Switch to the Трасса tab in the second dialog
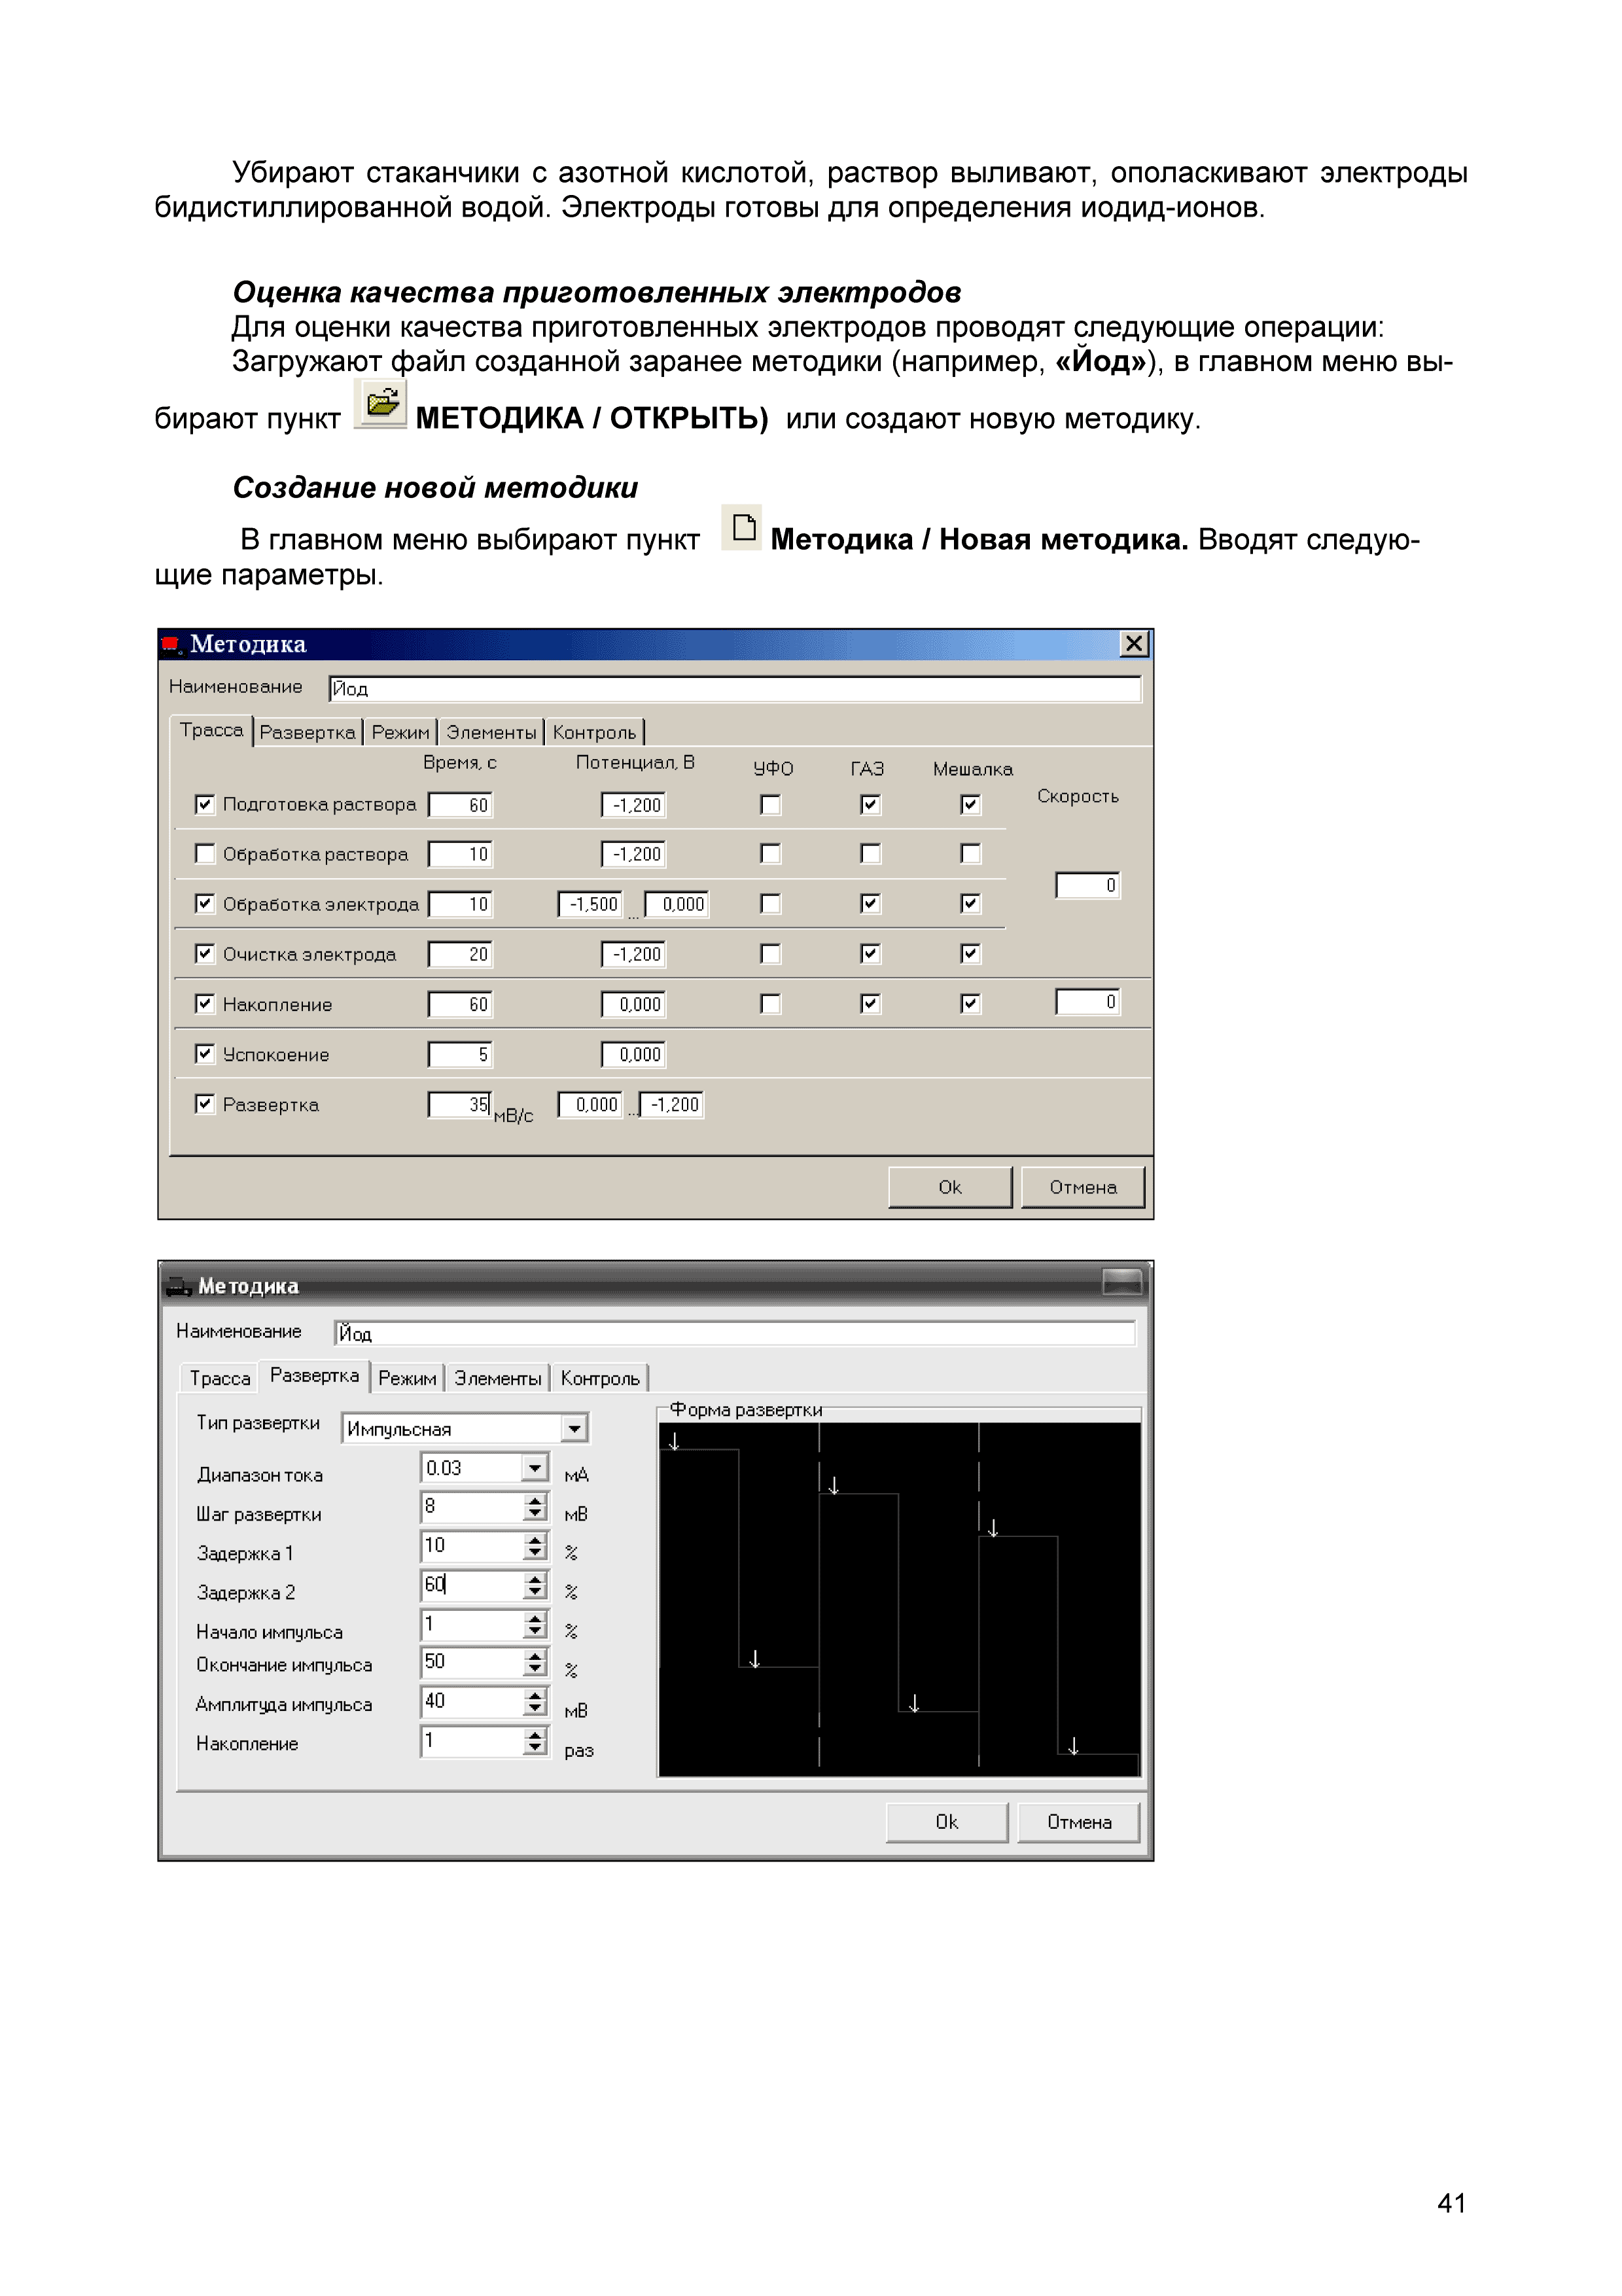The width and height of the screenshot is (1622, 2296). (x=220, y=1378)
